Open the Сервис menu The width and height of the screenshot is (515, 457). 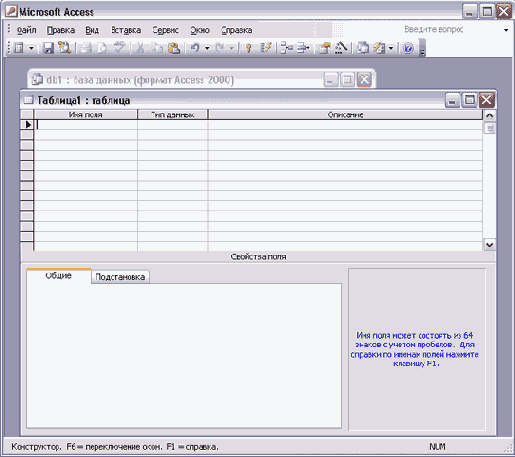(166, 30)
